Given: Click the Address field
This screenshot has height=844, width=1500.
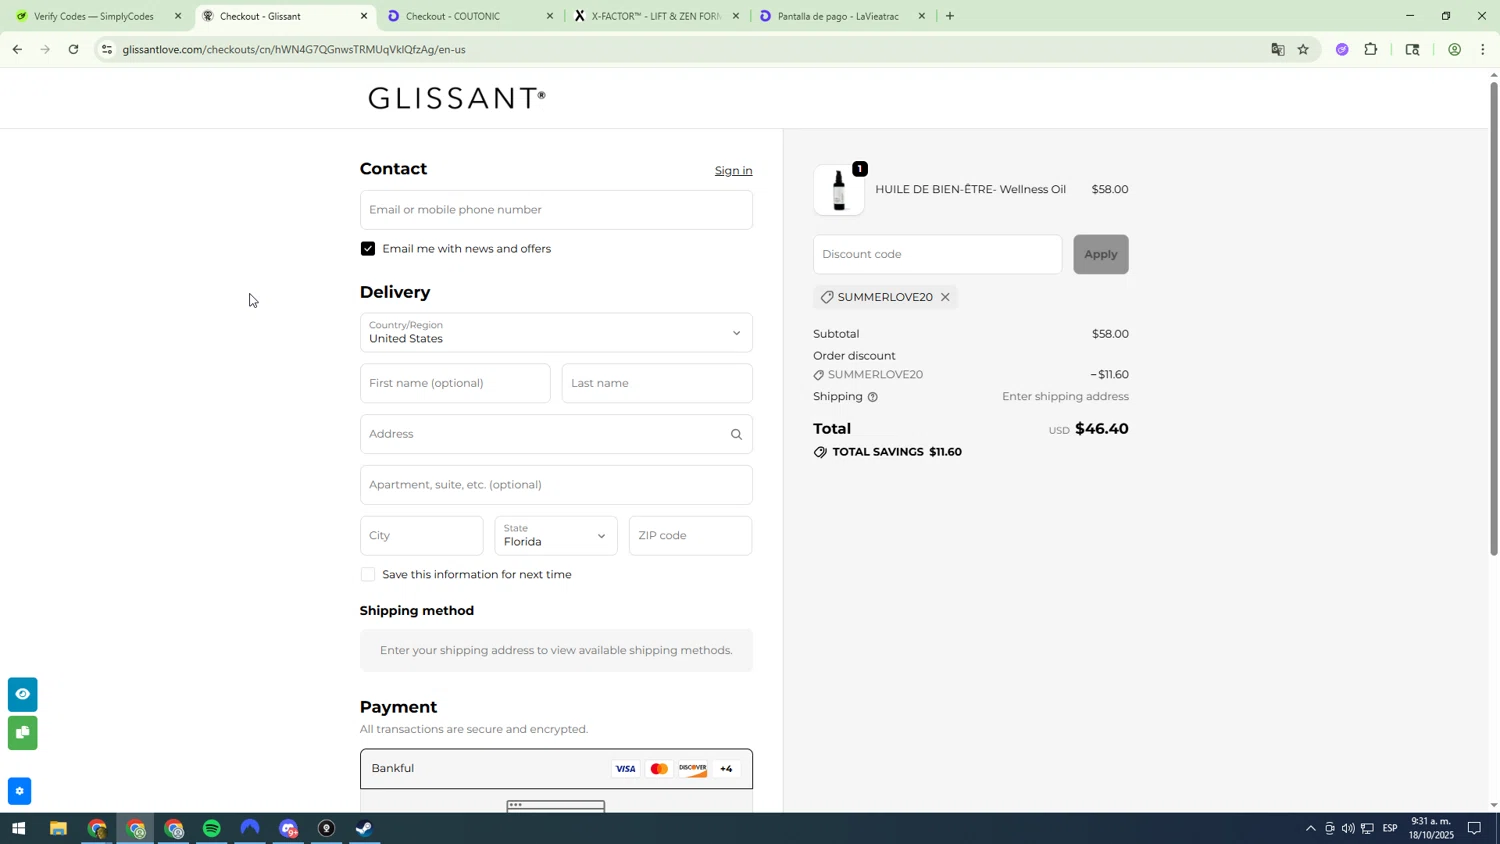Looking at the screenshot, I should 556,434.
